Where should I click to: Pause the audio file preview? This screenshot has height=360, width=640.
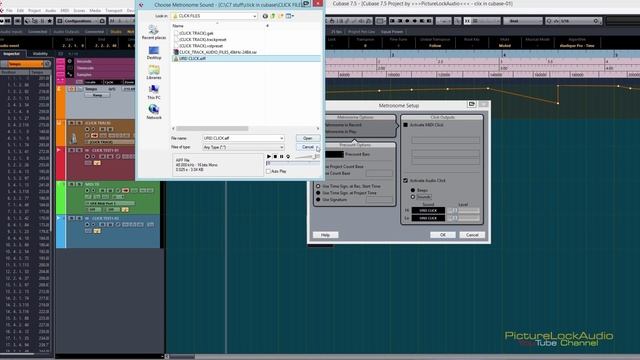click(x=281, y=156)
